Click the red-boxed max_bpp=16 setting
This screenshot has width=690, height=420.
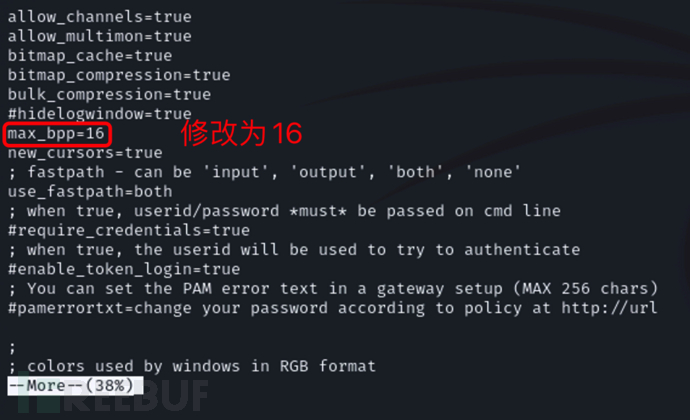(57, 133)
